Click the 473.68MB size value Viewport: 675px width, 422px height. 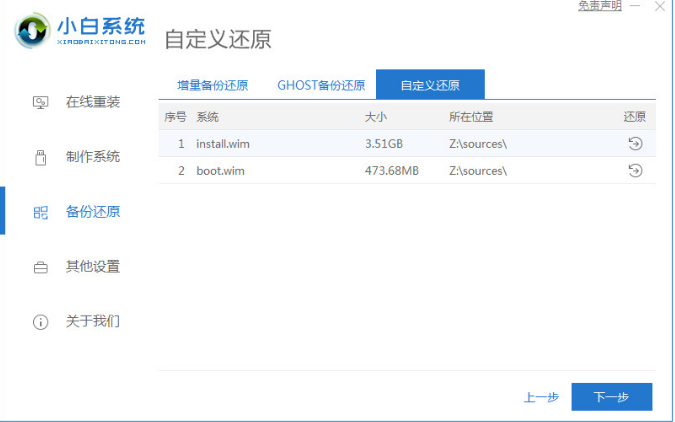[392, 171]
